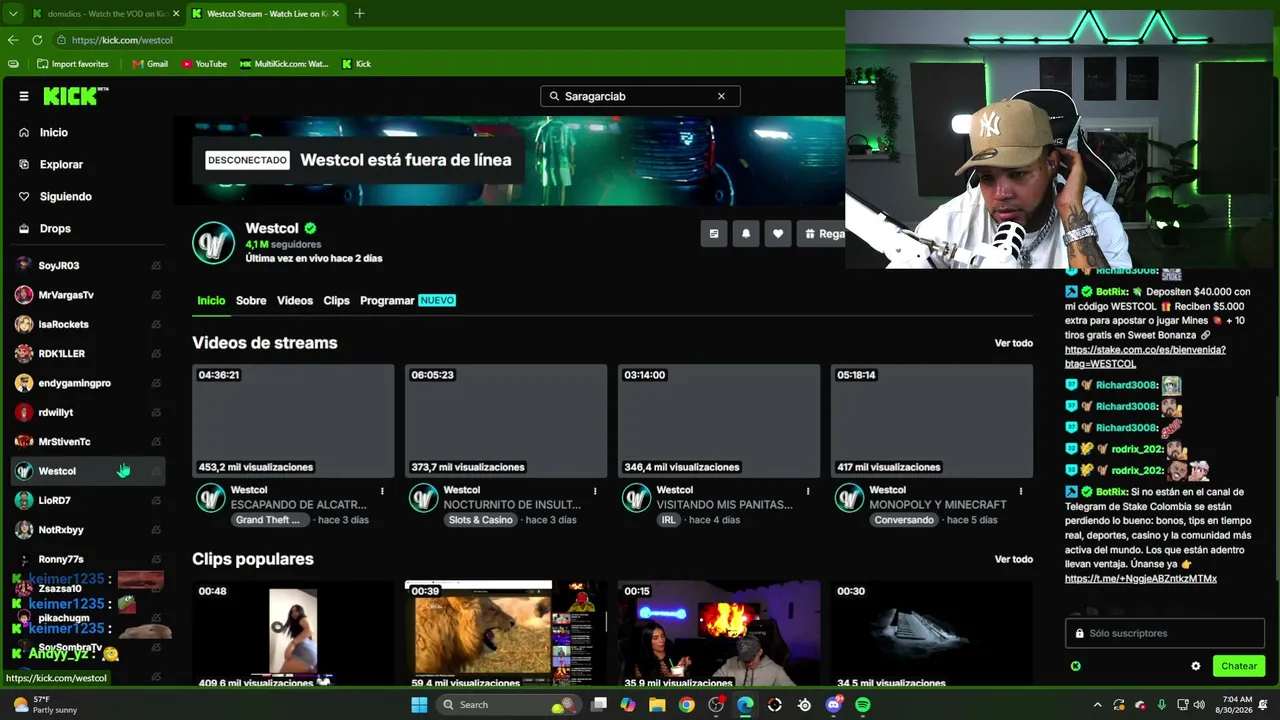
Task: Switch to the Clips tab
Action: 337,300
